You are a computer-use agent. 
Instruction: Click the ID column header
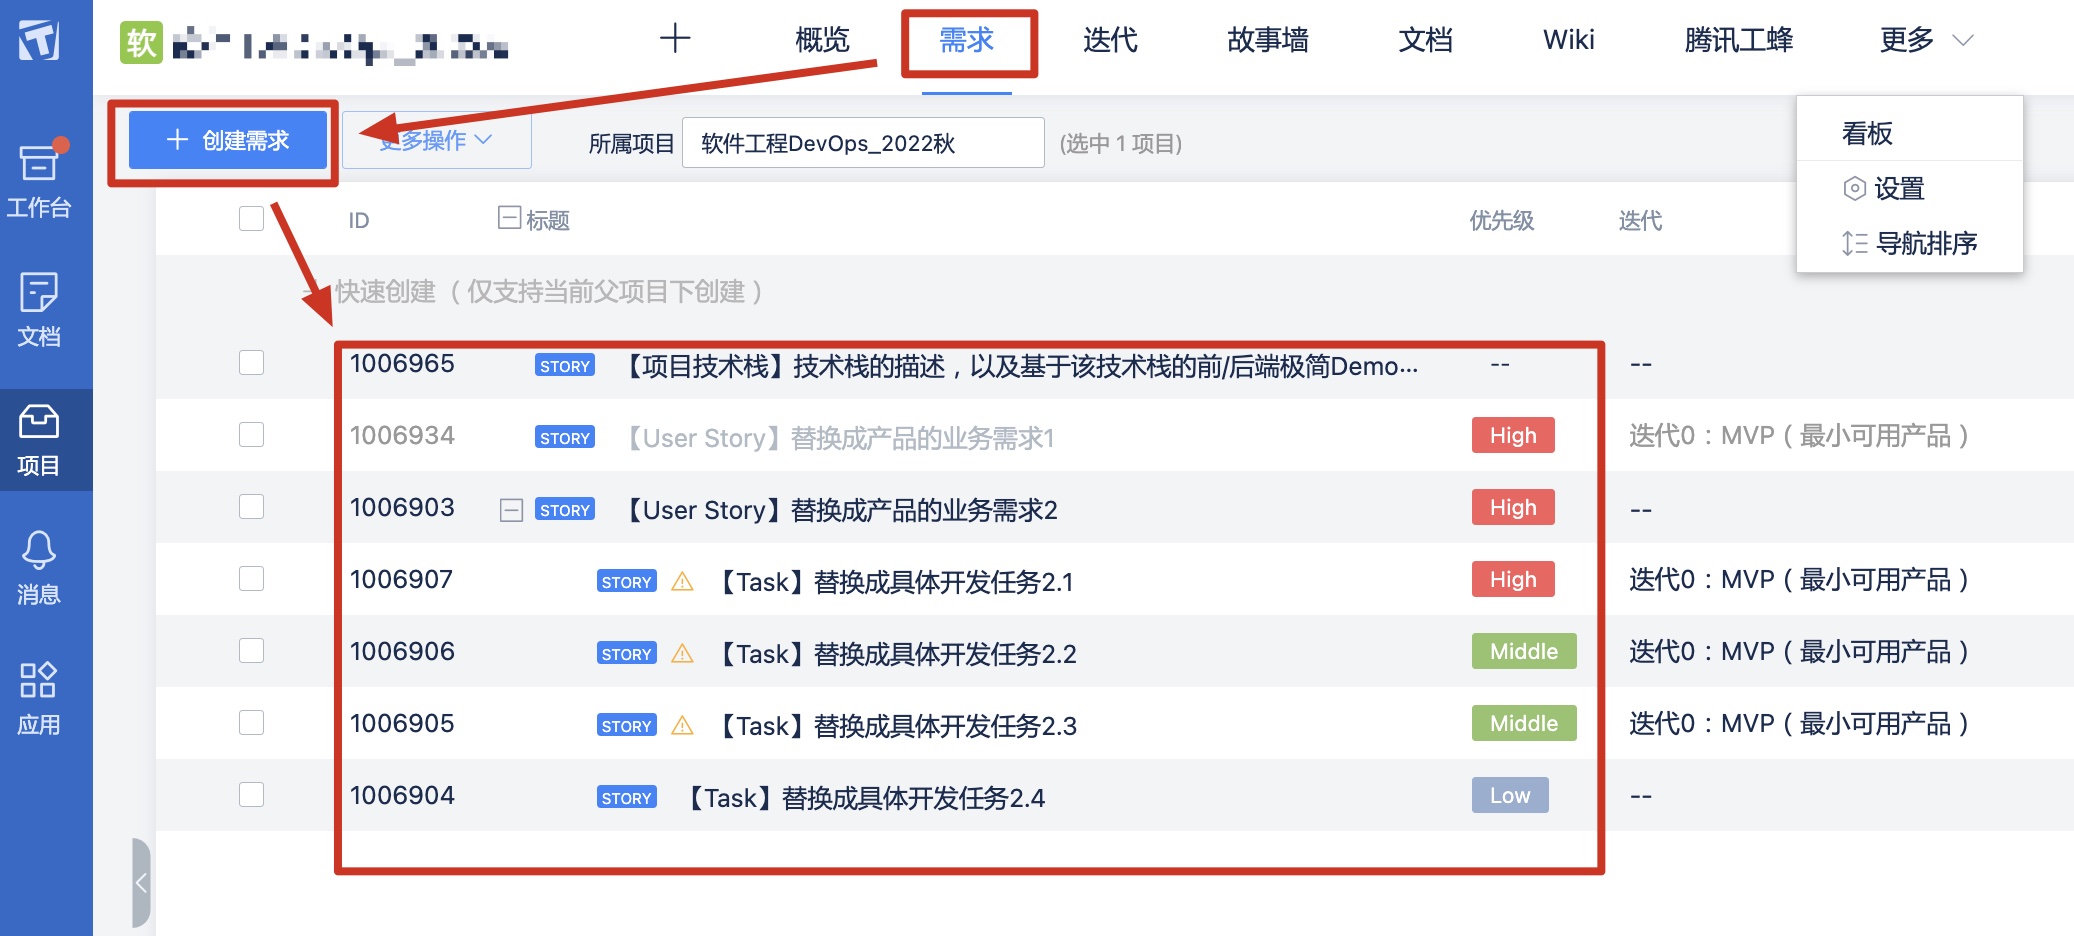(x=359, y=220)
